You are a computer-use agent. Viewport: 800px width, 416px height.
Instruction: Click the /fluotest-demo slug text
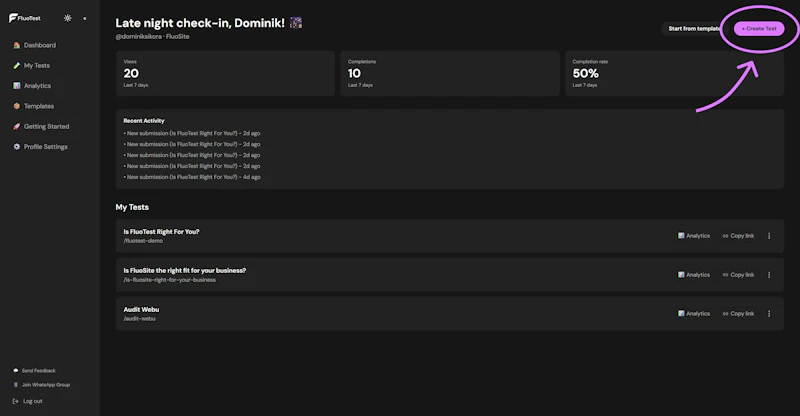click(143, 241)
